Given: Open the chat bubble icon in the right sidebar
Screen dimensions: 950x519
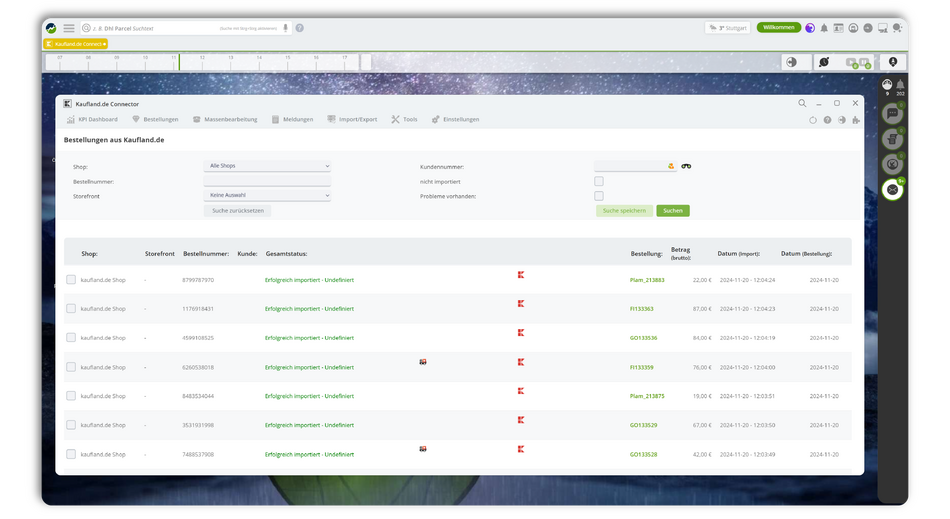Looking at the screenshot, I should pos(892,115).
